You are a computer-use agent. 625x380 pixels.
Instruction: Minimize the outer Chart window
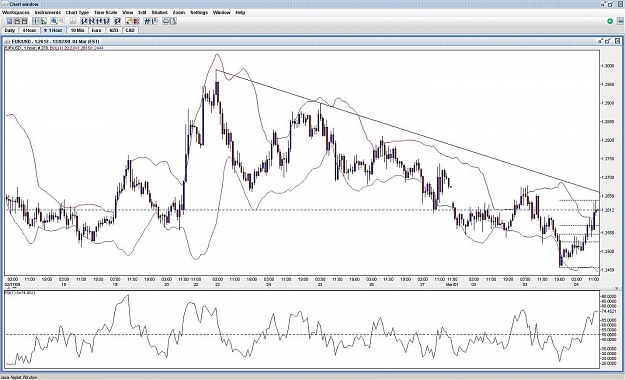click(603, 4)
